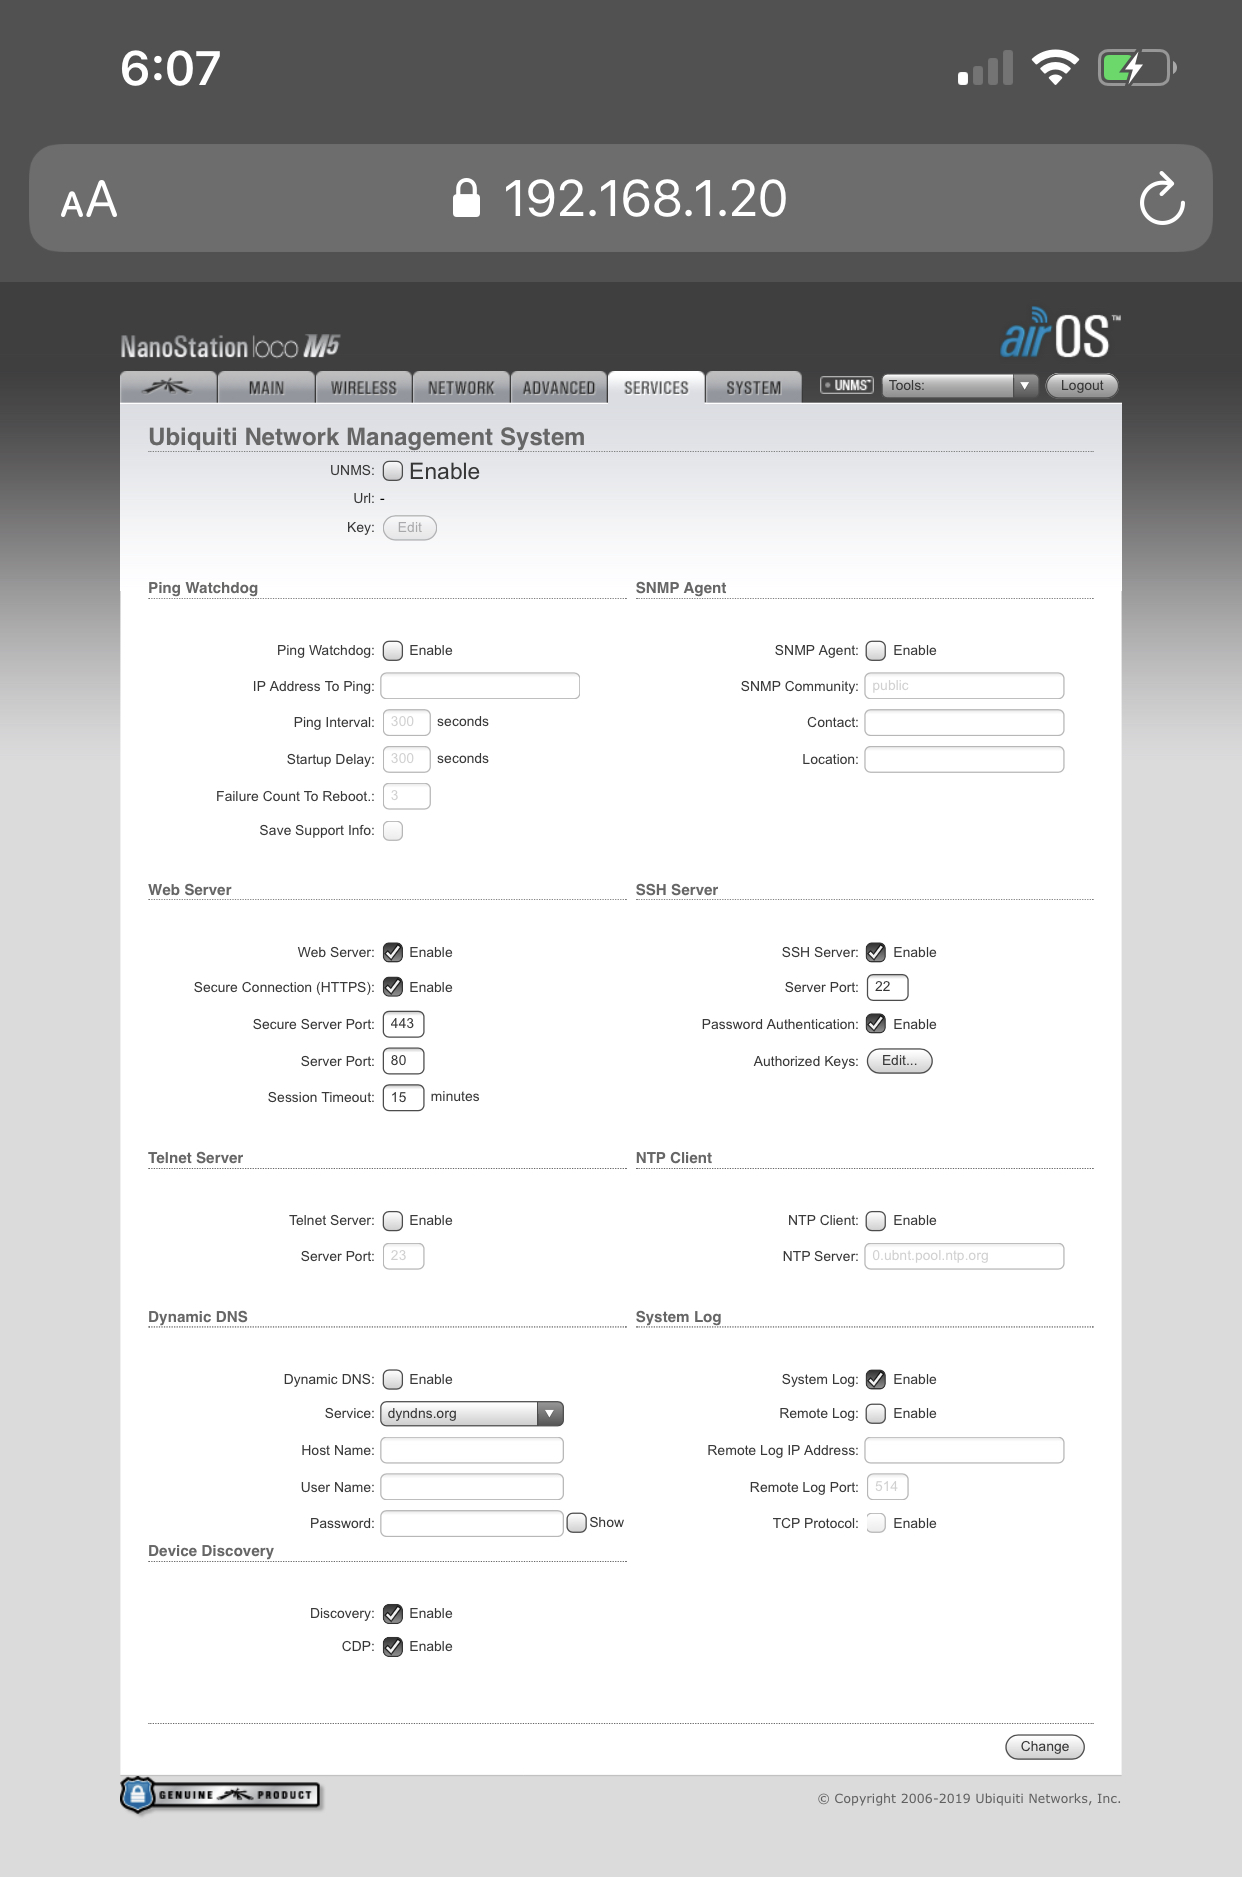
Task: Click the SNMP Contact field
Action: pyautogui.click(x=964, y=722)
